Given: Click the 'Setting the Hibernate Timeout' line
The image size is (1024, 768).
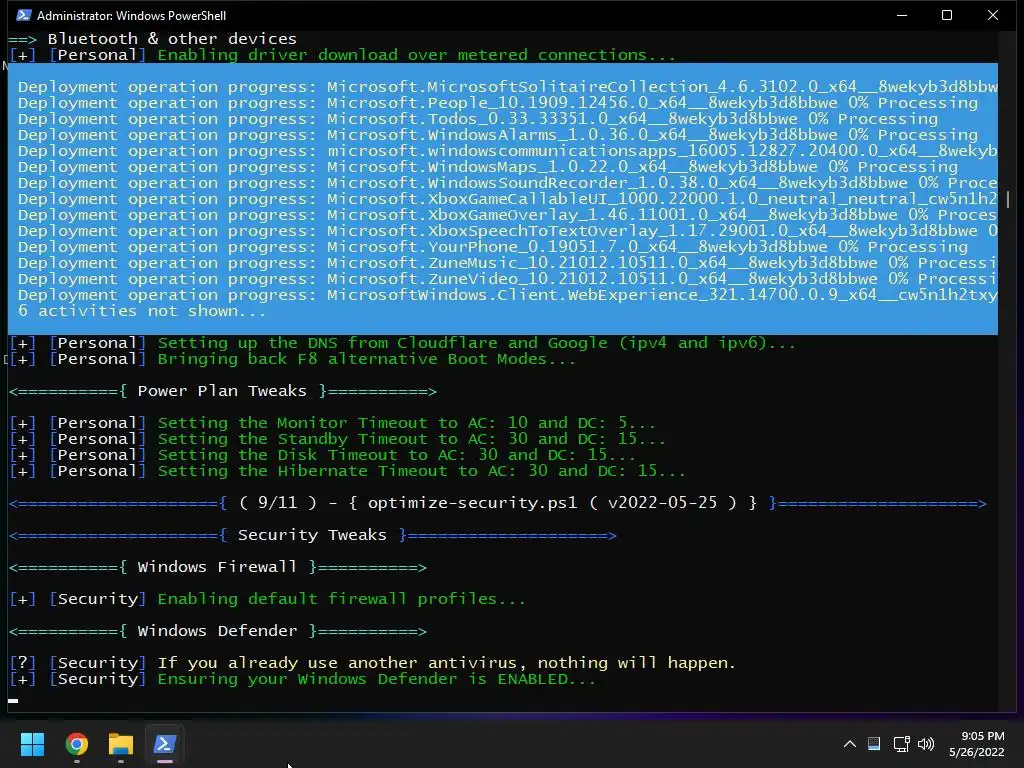Looking at the screenshot, I should 347,471.
